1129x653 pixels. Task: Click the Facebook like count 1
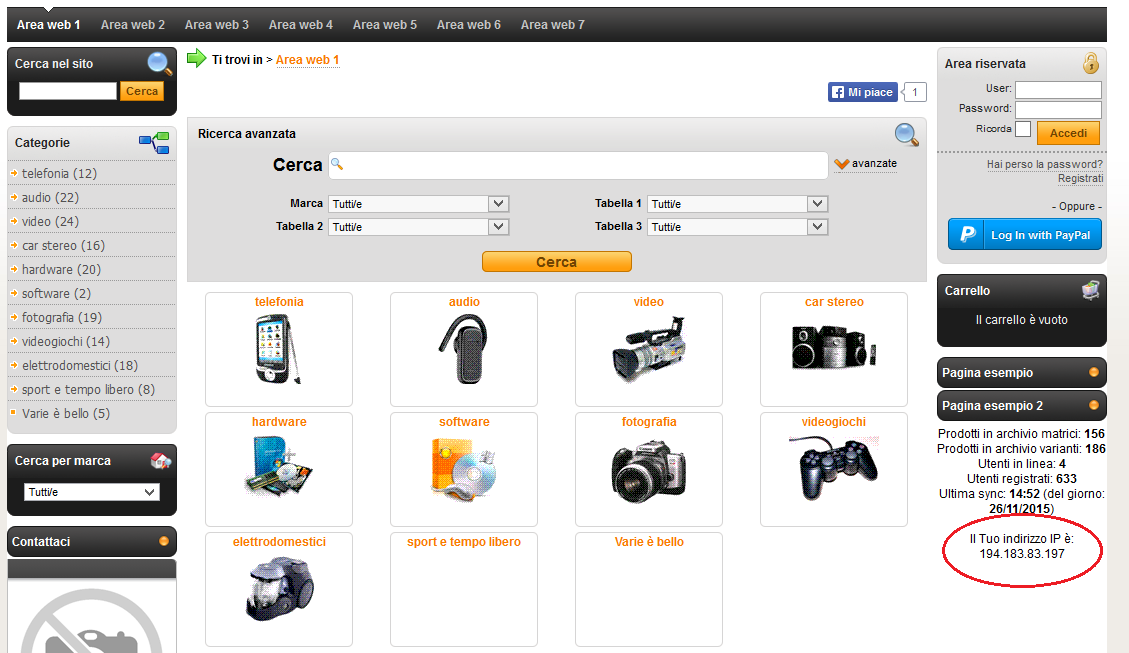(914, 92)
